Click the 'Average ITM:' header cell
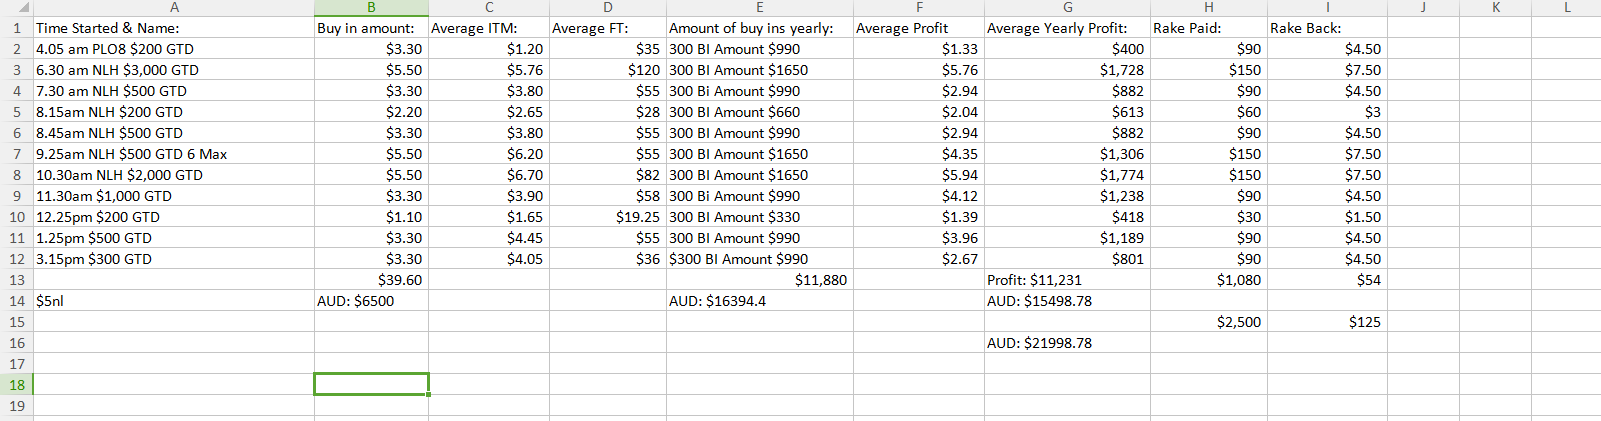 point(489,28)
